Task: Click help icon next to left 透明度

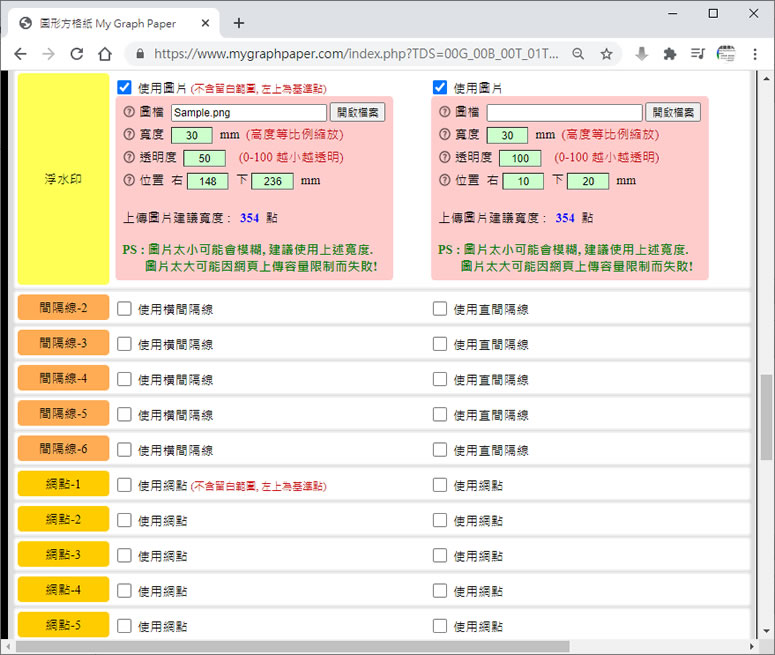Action: [x=129, y=157]
